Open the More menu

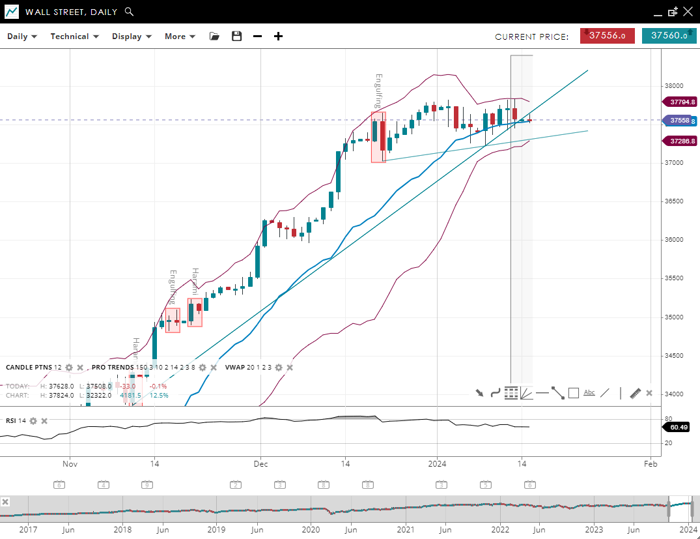click(x=179, y=36)
